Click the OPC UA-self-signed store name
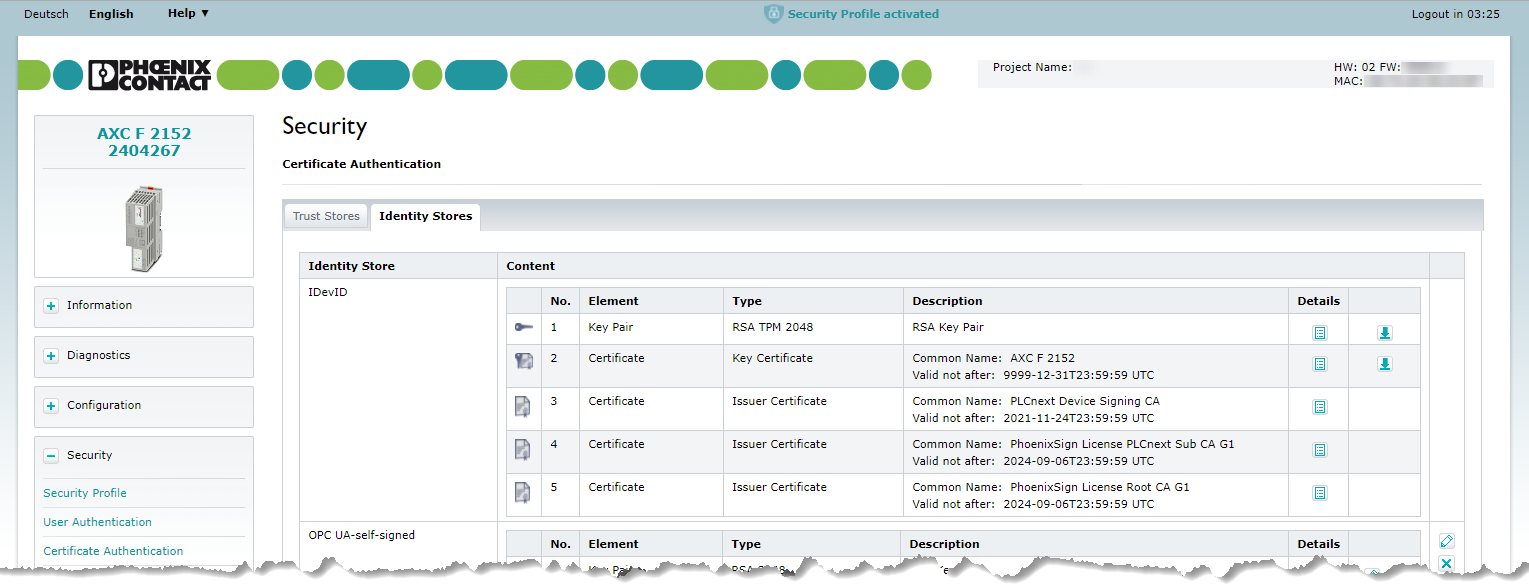Viewport: 1529px width, 584px height. click(362, 535)
